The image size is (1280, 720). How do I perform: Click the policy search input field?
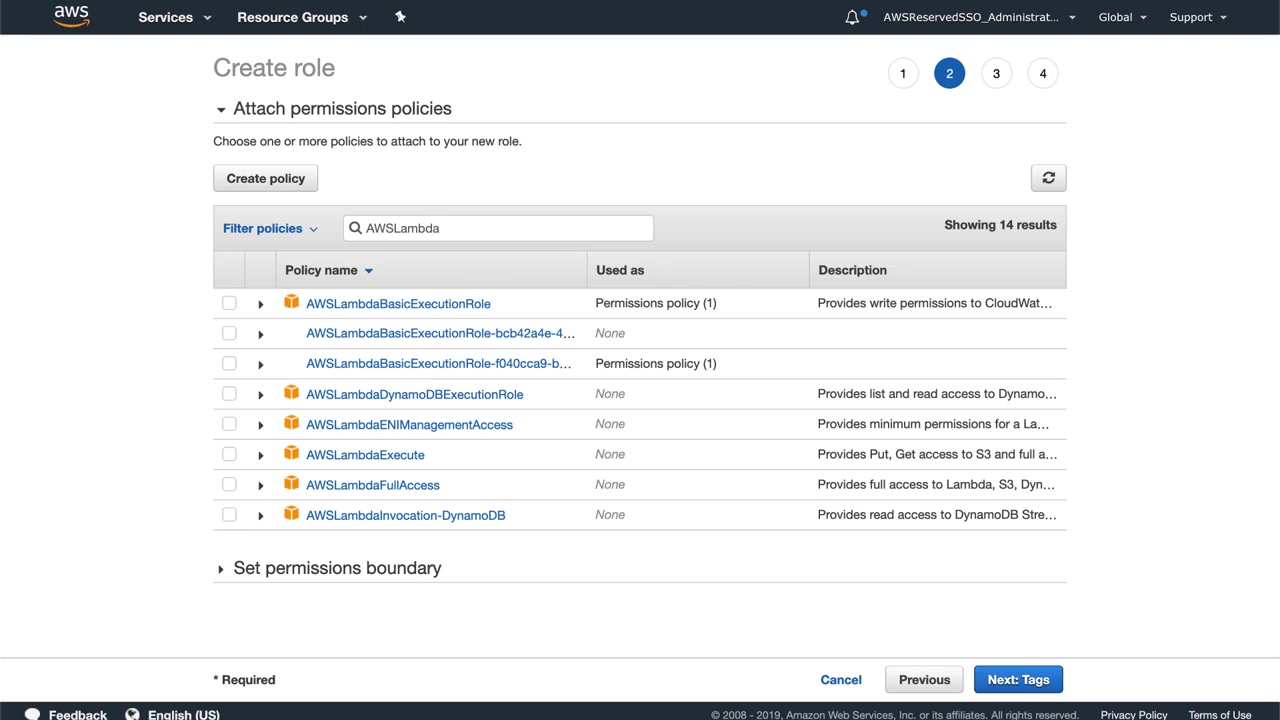pos(505,228)
